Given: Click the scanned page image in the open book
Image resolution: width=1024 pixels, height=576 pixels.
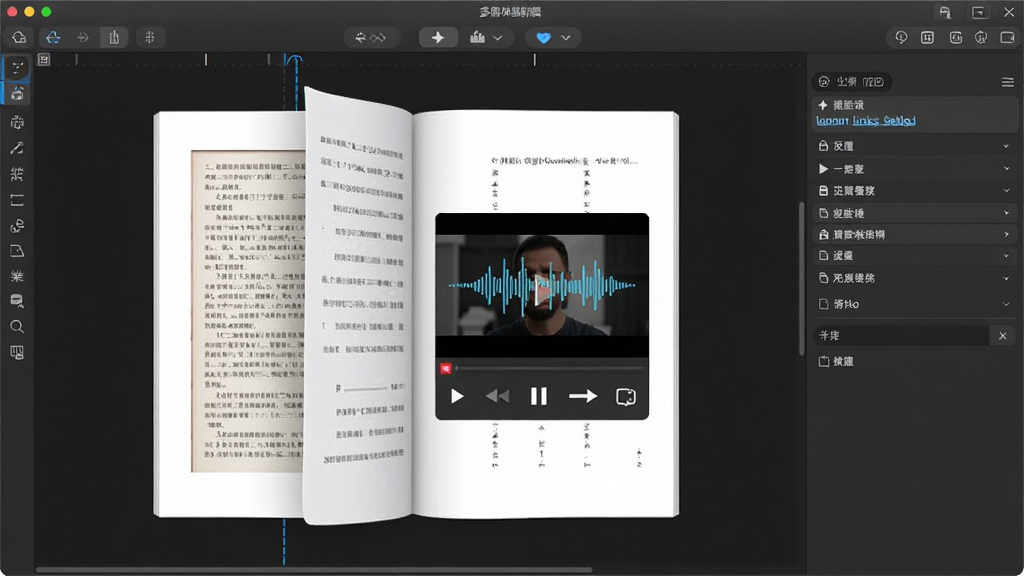Looking at the screenshot, I should (x=248, y=311).
